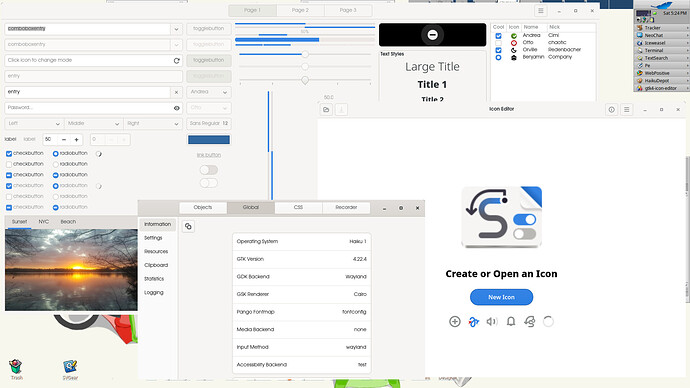Uncheck the topmost checked checkbutton
690x388 pixels.
[9, 154]
